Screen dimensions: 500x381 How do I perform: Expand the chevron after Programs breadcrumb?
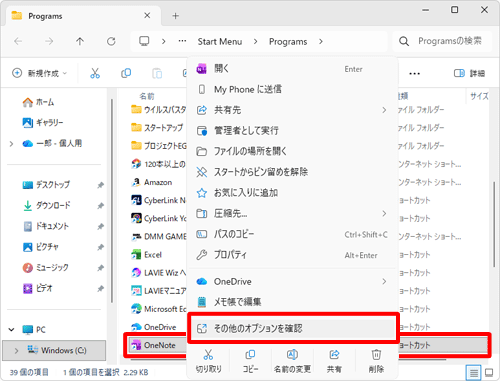(x=321, y=41)
